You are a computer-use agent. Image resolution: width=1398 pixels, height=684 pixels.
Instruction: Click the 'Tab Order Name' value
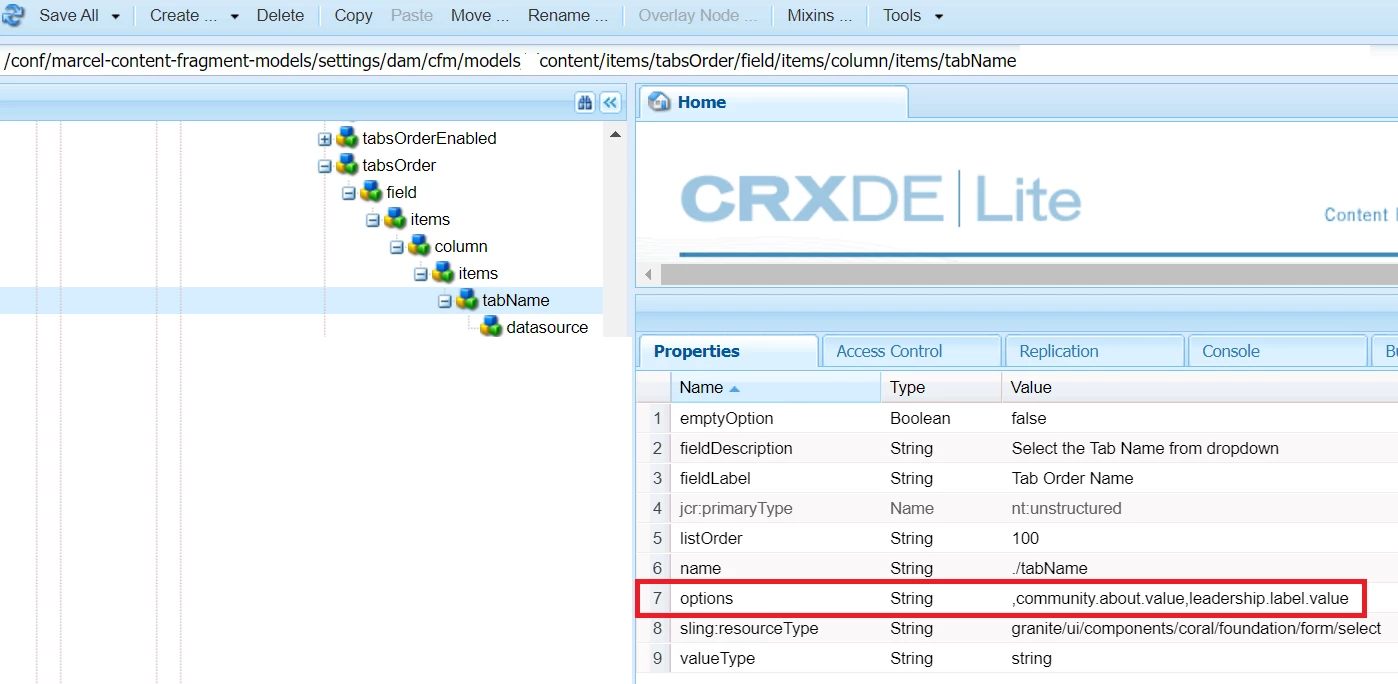1072,478
